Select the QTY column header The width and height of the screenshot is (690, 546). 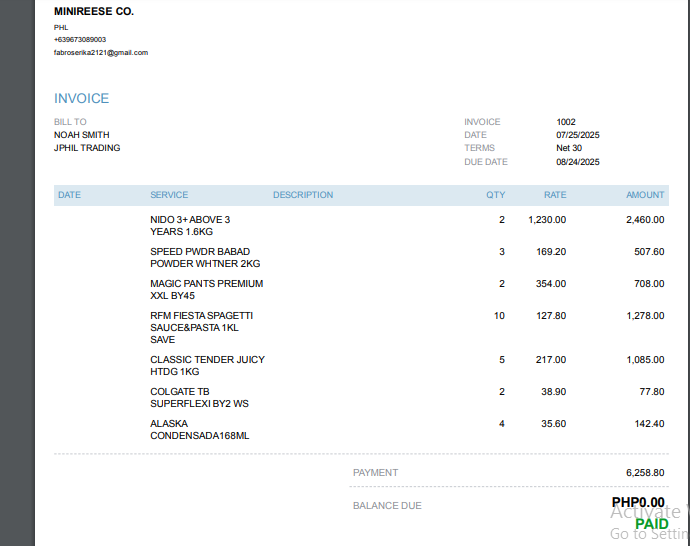pos(496,195)
